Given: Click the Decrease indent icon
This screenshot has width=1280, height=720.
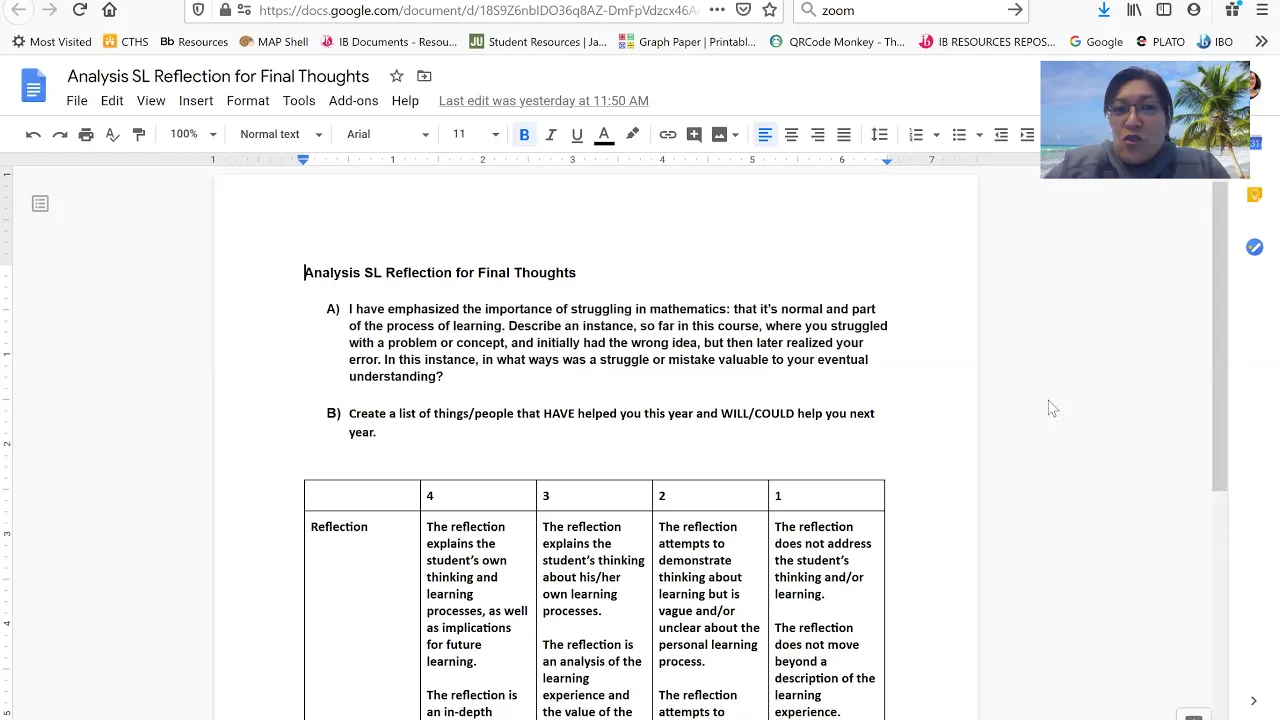Looking at the screenshot, I should tap(1001, 134).
